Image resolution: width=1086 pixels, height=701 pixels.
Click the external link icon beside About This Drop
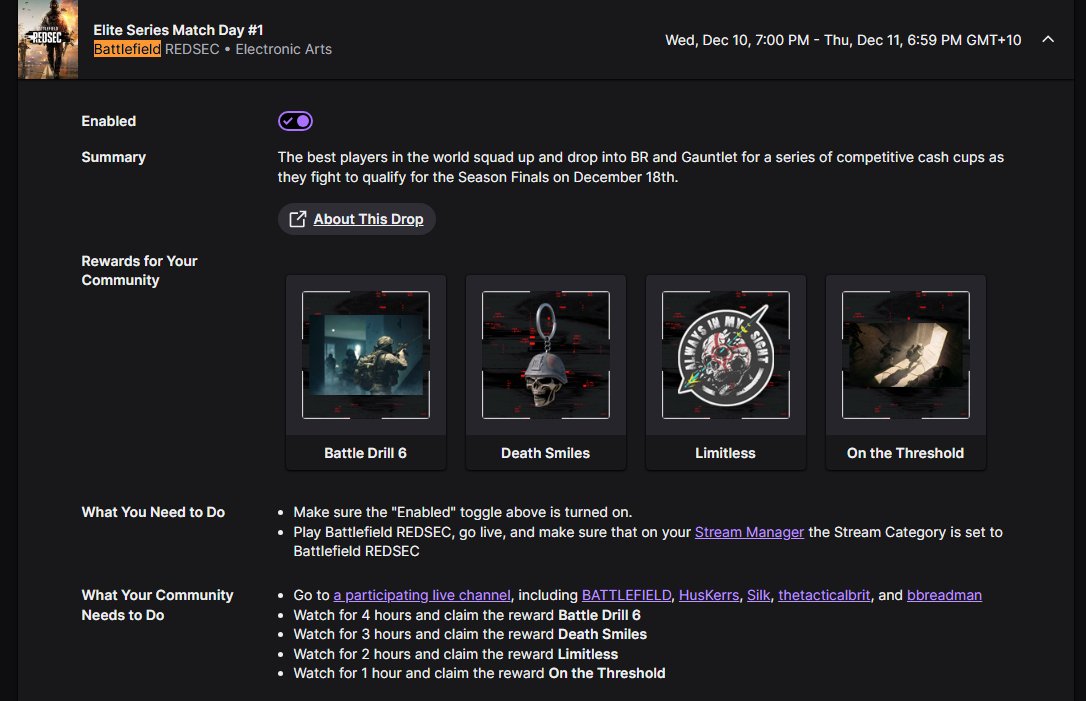pyautogui.click(x=297, y=219)
